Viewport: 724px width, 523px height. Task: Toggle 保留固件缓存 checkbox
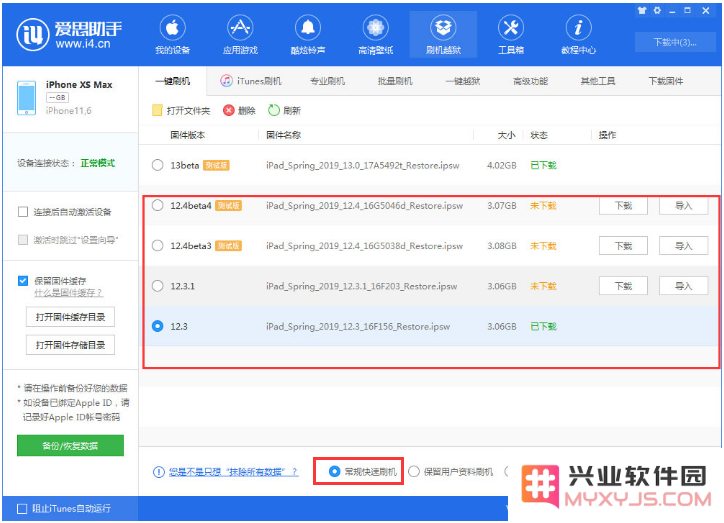[23, 281]
